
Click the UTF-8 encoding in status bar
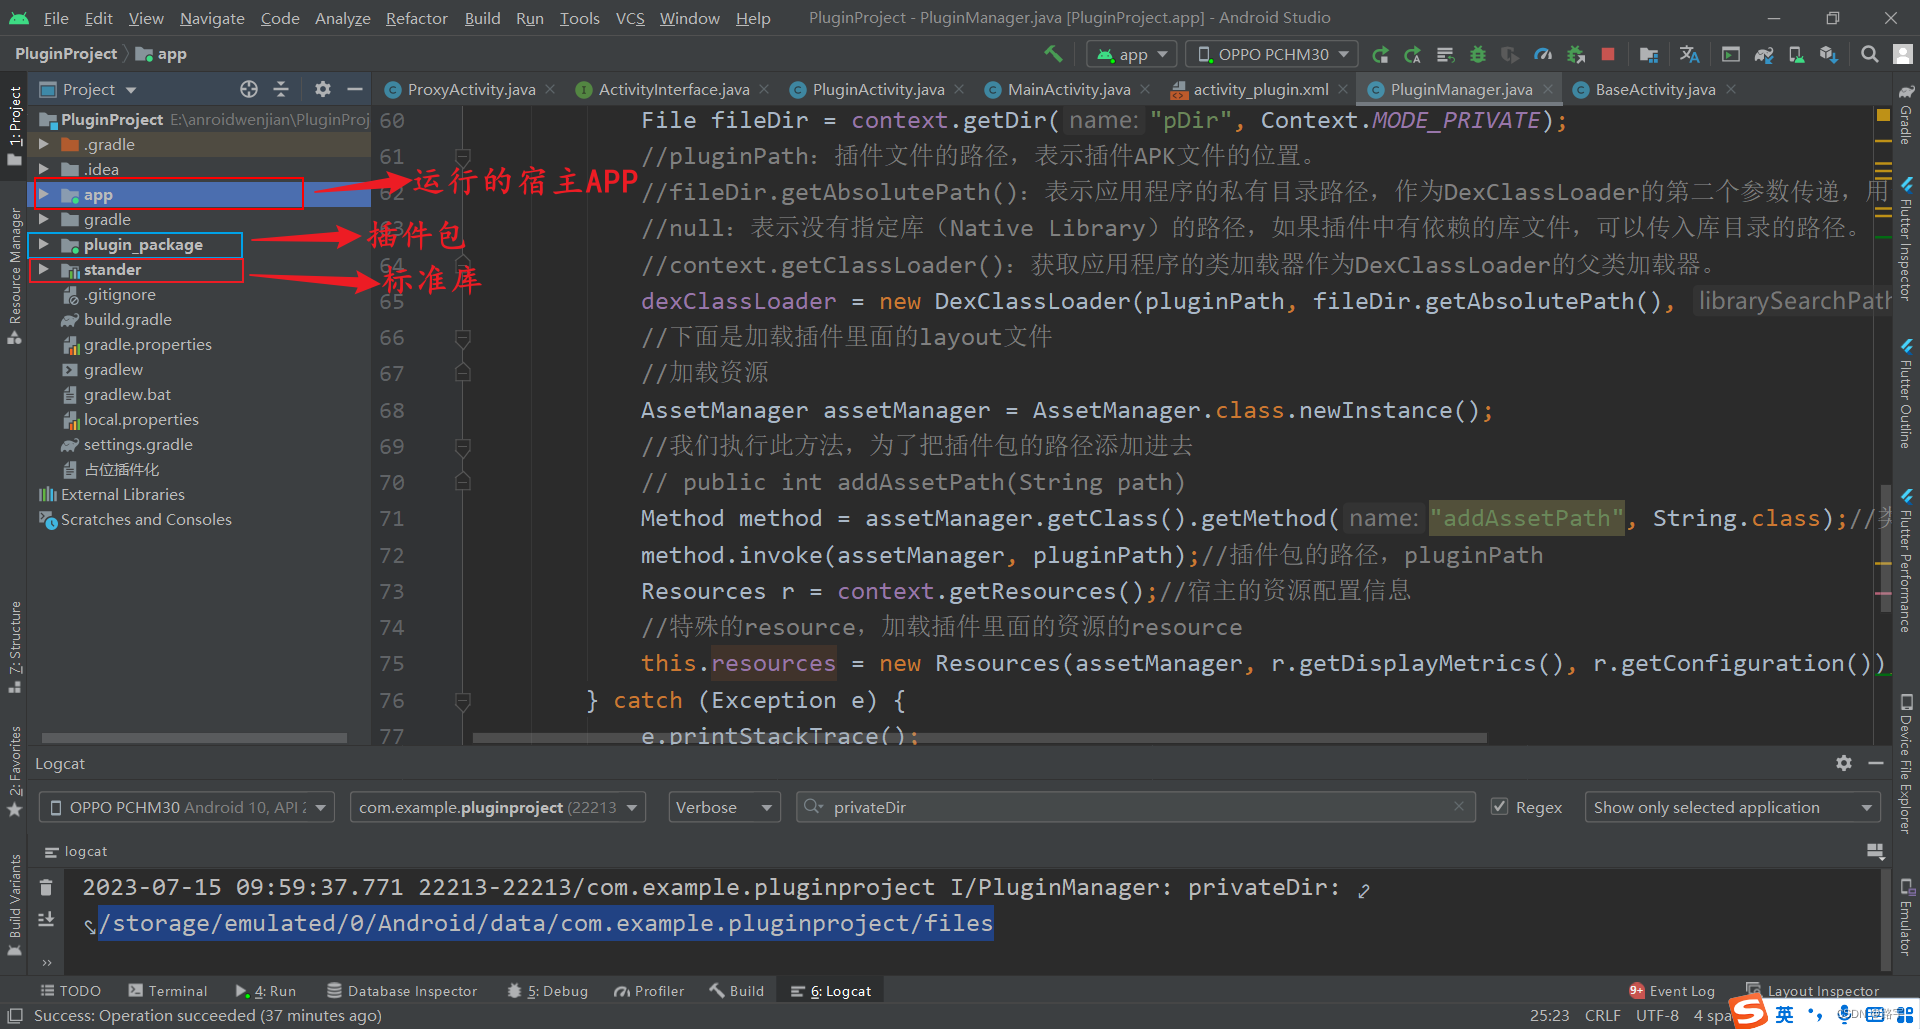click(1657, 1015)
